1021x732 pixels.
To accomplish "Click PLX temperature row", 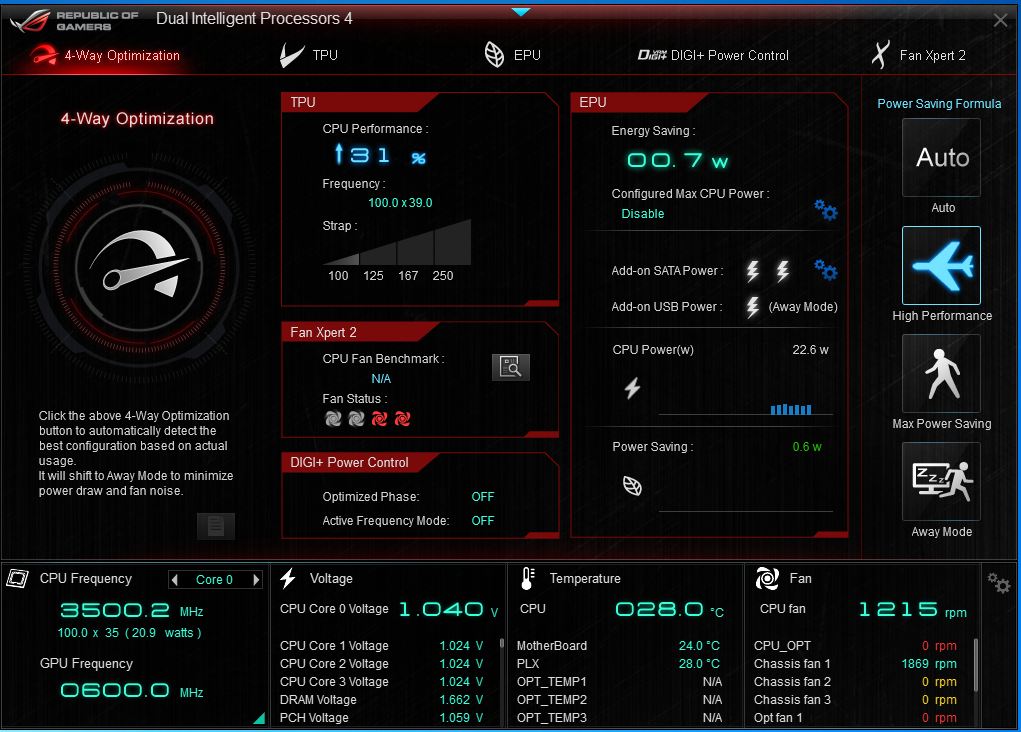I will click(x=619, y=664).
